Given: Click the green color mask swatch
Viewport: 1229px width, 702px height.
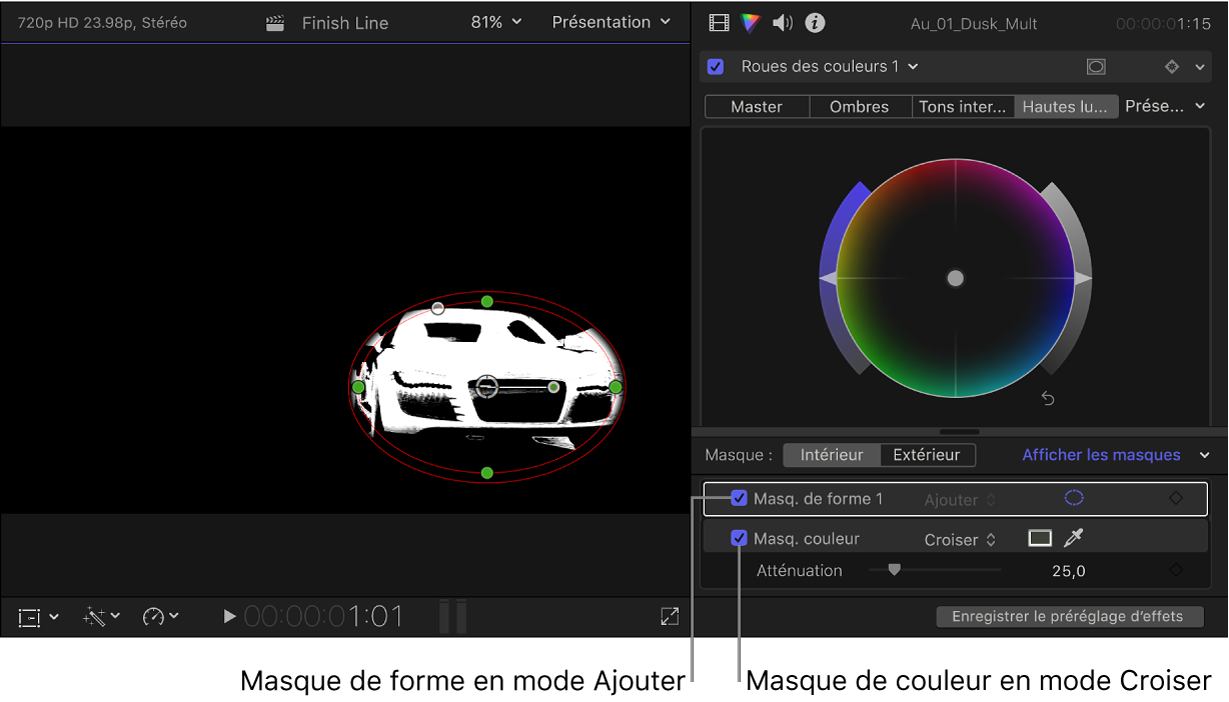Looking at the screenshot, I should 1039,538.
